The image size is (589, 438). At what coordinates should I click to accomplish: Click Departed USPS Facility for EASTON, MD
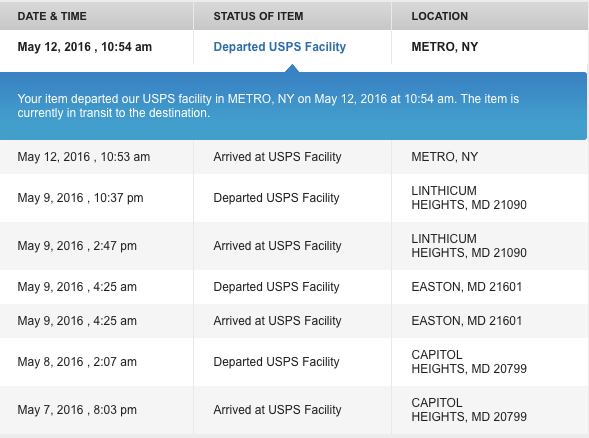[x=276, y=287]
